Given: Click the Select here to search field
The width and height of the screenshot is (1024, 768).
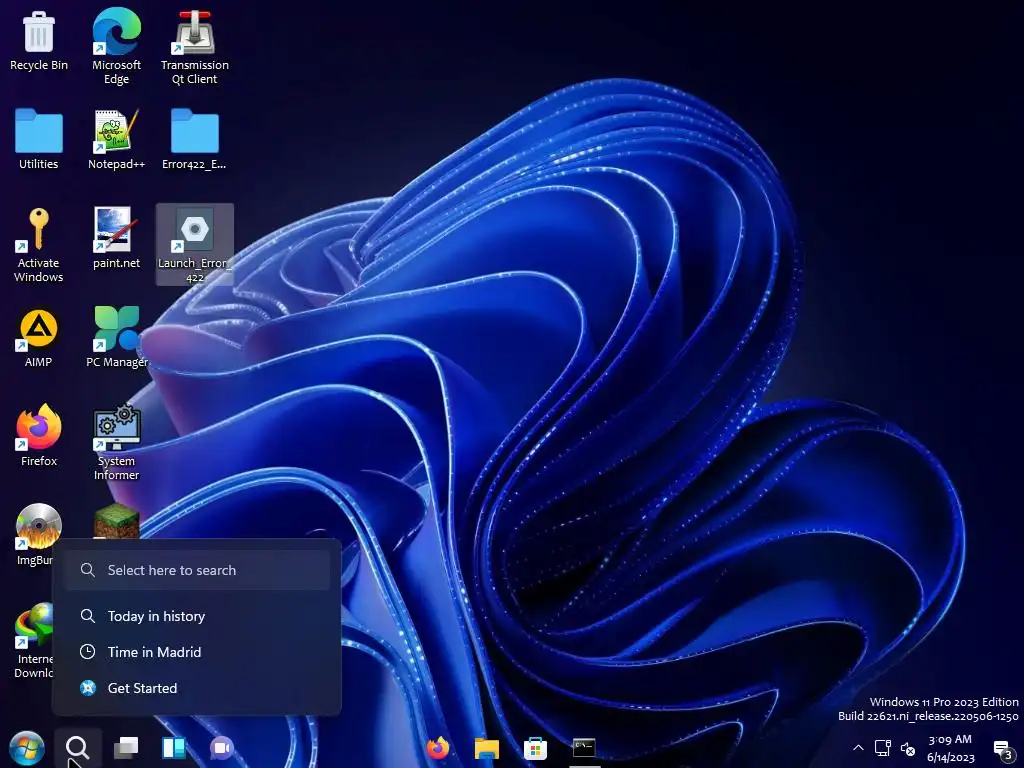Looking at the screenshot, I should tap(197, 570).
